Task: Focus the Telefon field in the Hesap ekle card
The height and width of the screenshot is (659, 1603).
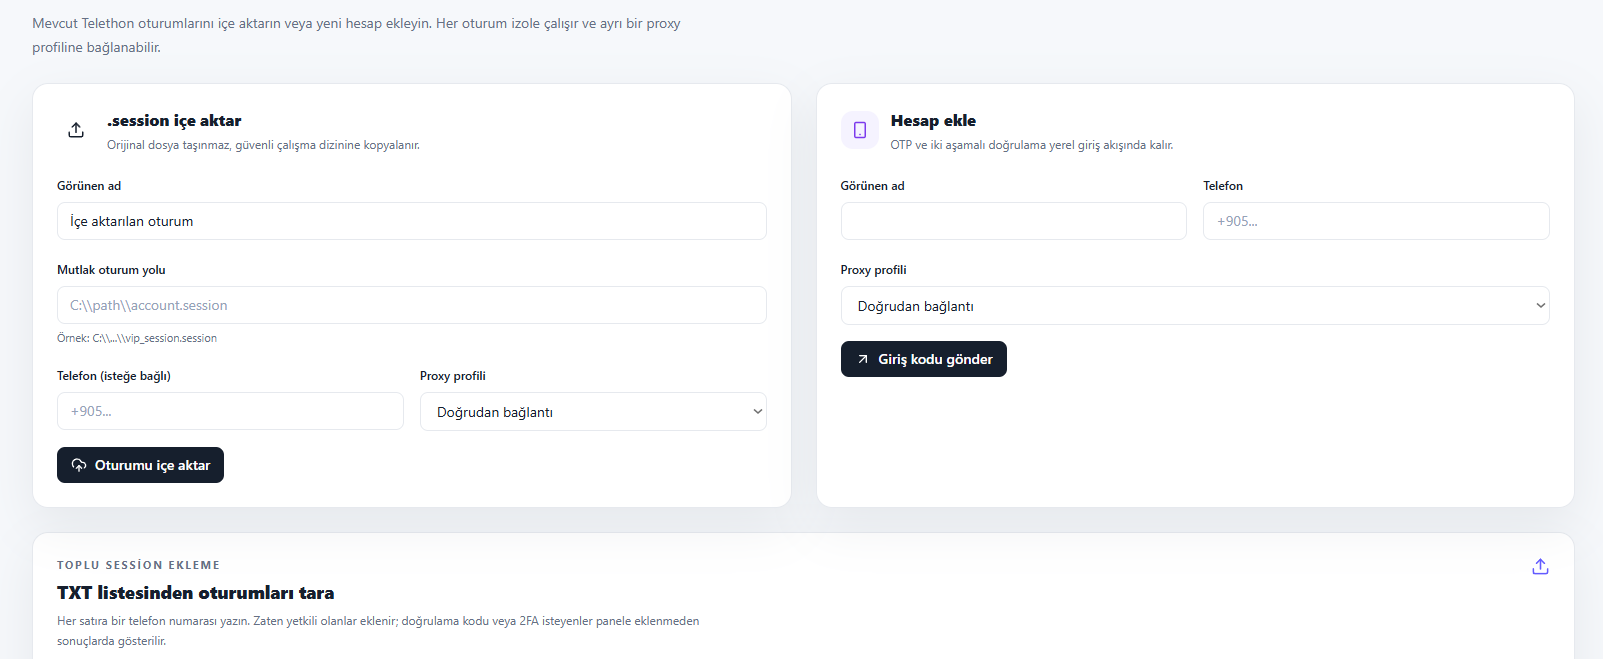Action: point(1376,221)
